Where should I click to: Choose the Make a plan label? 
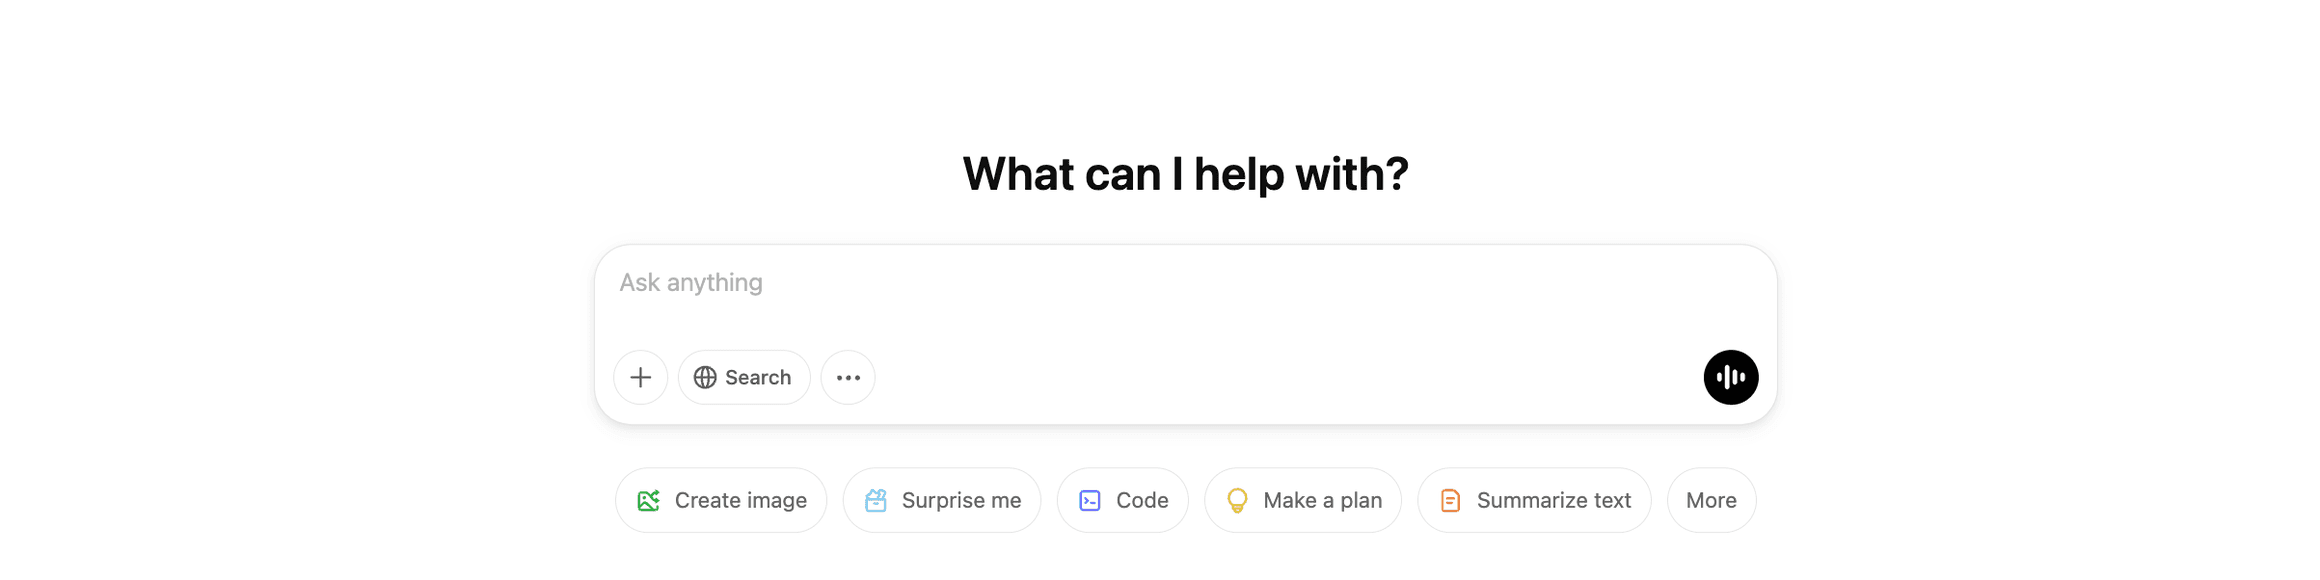coord(1322,500)
